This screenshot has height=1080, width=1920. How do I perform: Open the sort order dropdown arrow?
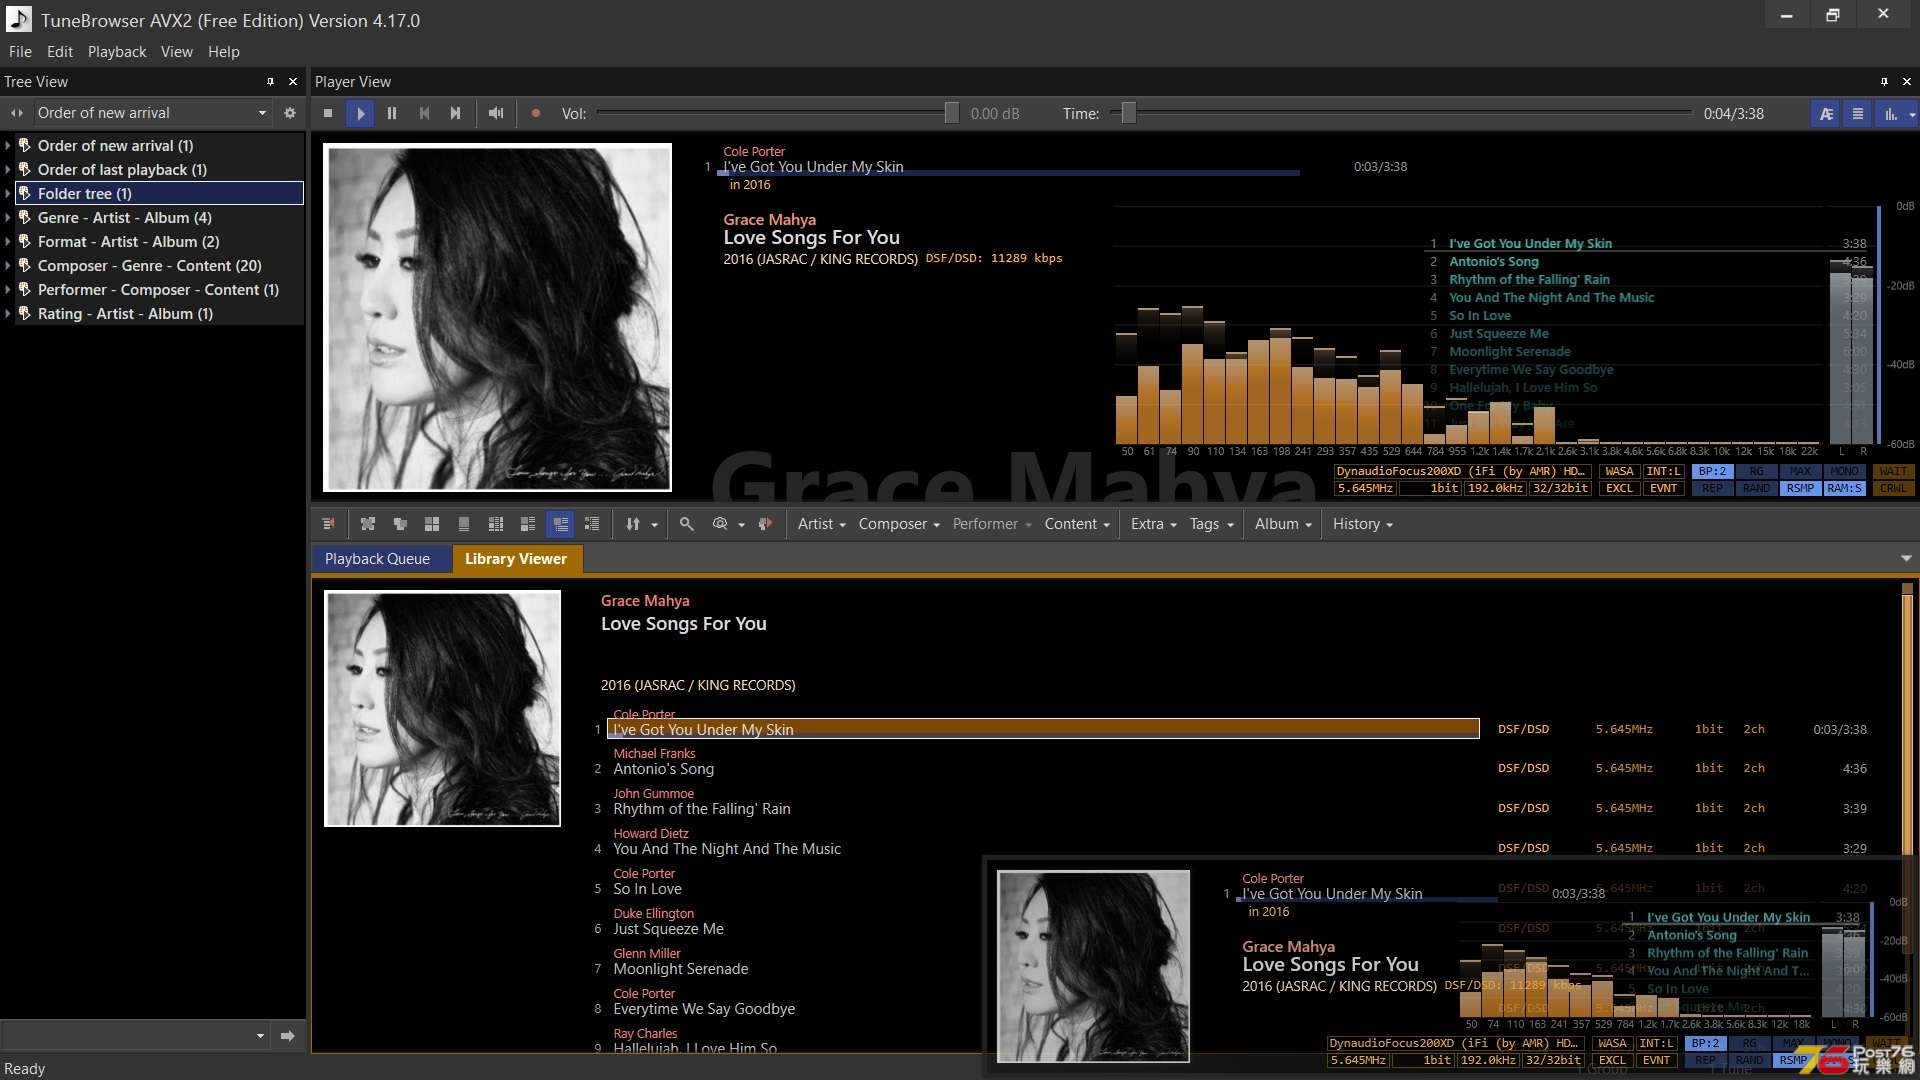click(x=655, y=525)
